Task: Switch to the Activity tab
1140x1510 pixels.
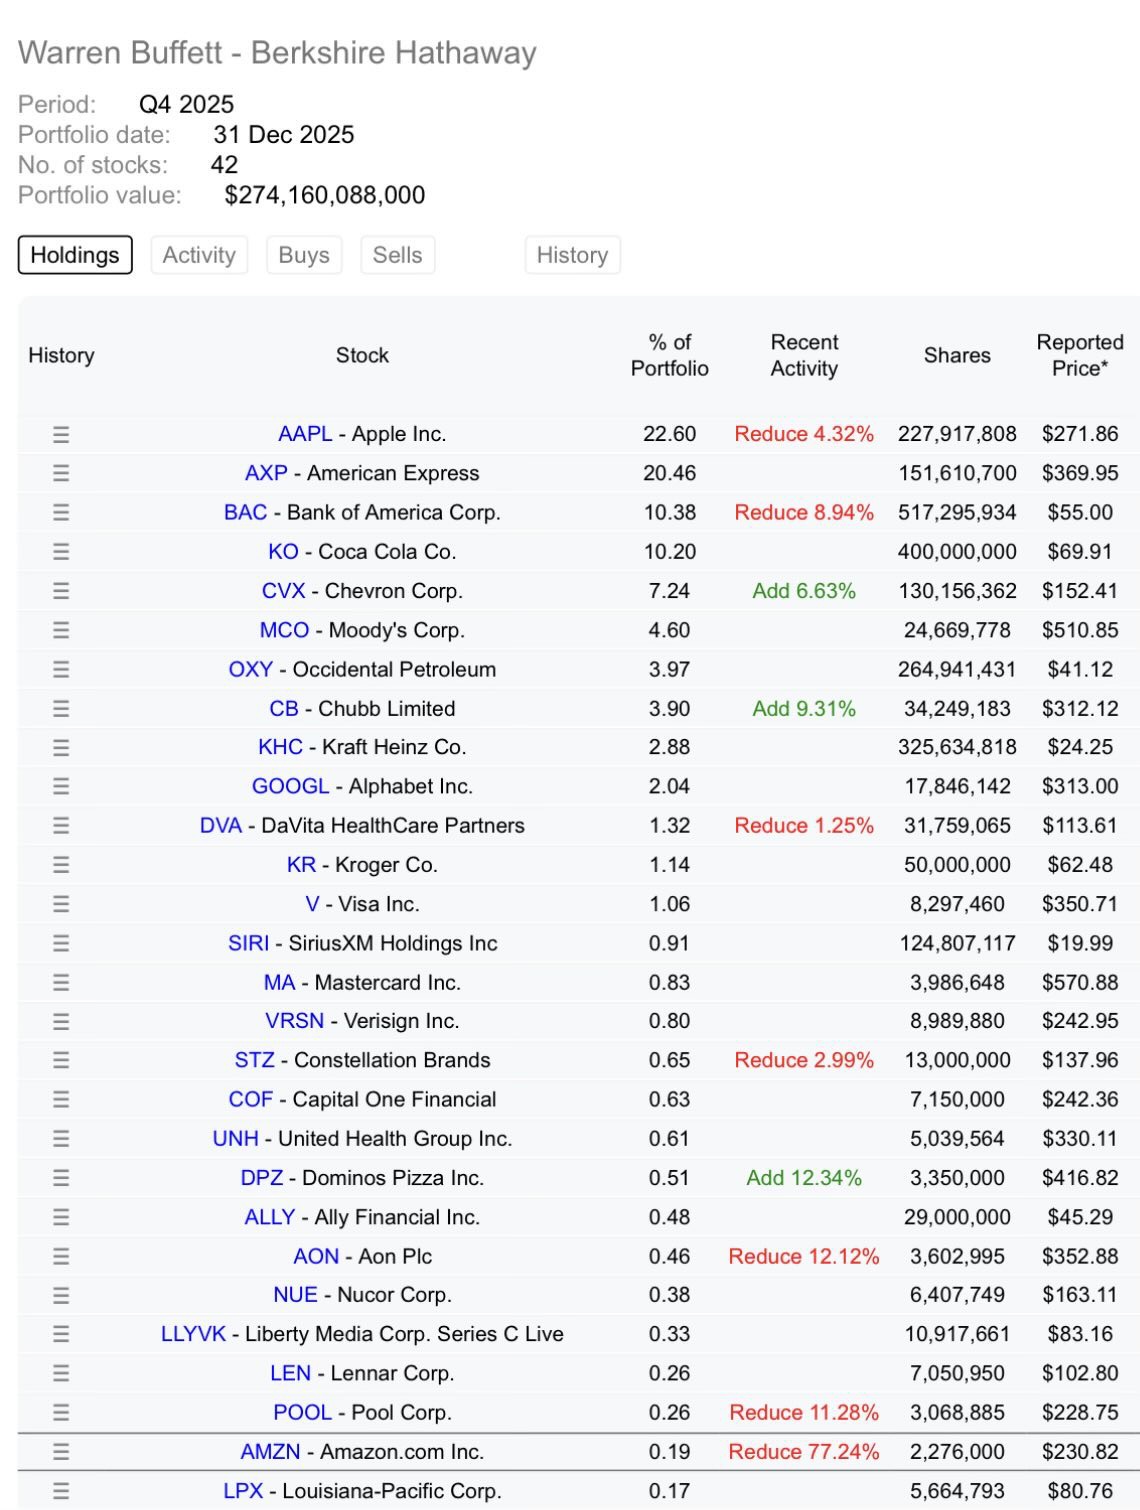Action: [x=199, y=255]
